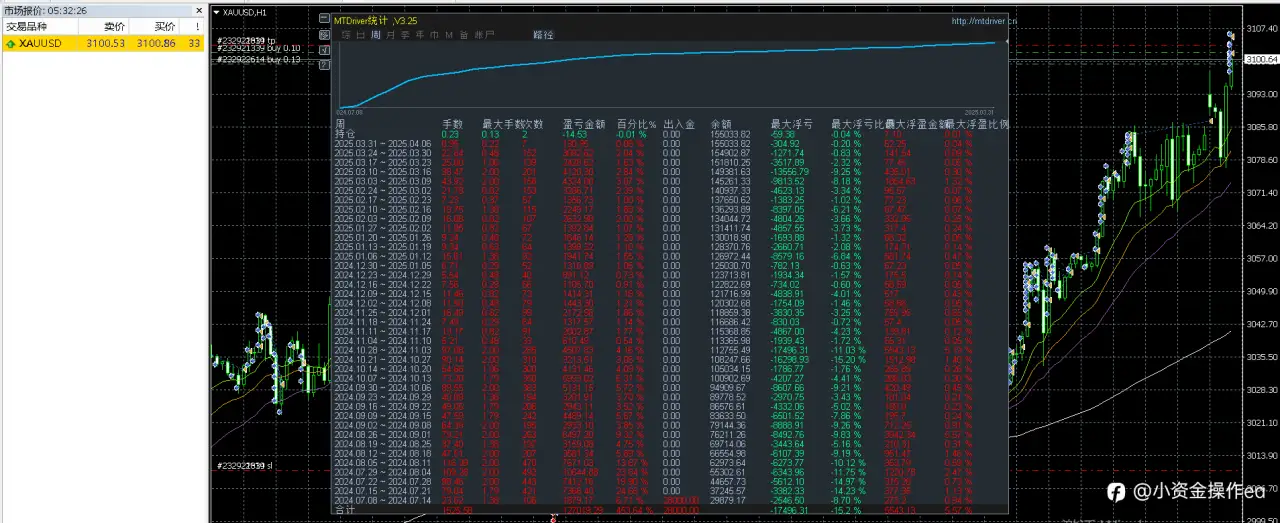Select the 合计 totals row label

pos(345,509)
